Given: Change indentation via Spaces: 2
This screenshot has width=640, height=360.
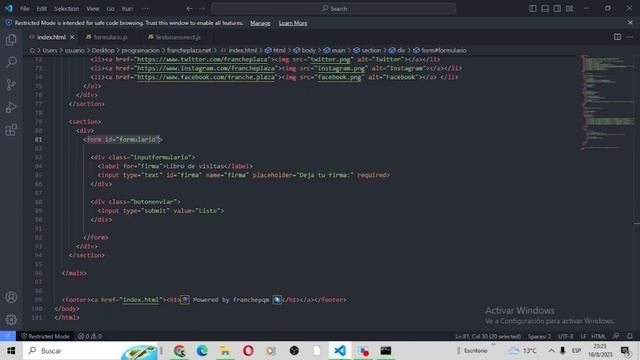Looking at the screenshot, I should click(x=539, y=336).
